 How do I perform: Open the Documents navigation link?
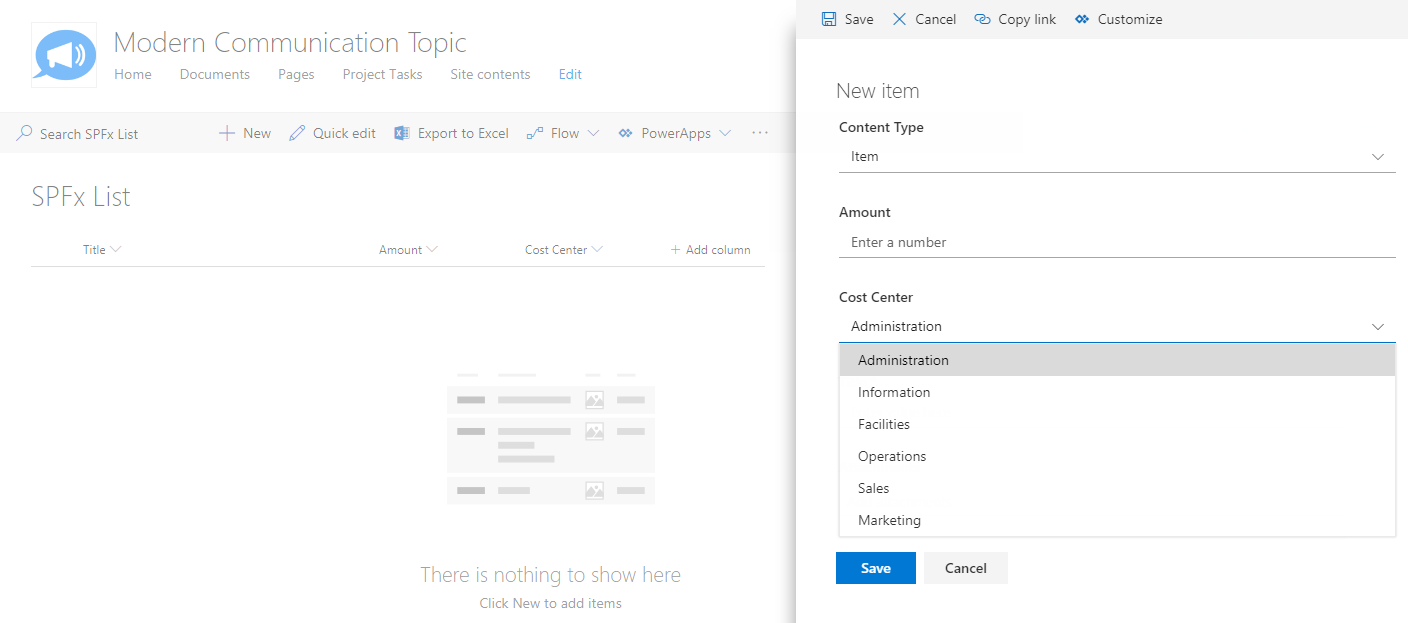tap(215, 74)
